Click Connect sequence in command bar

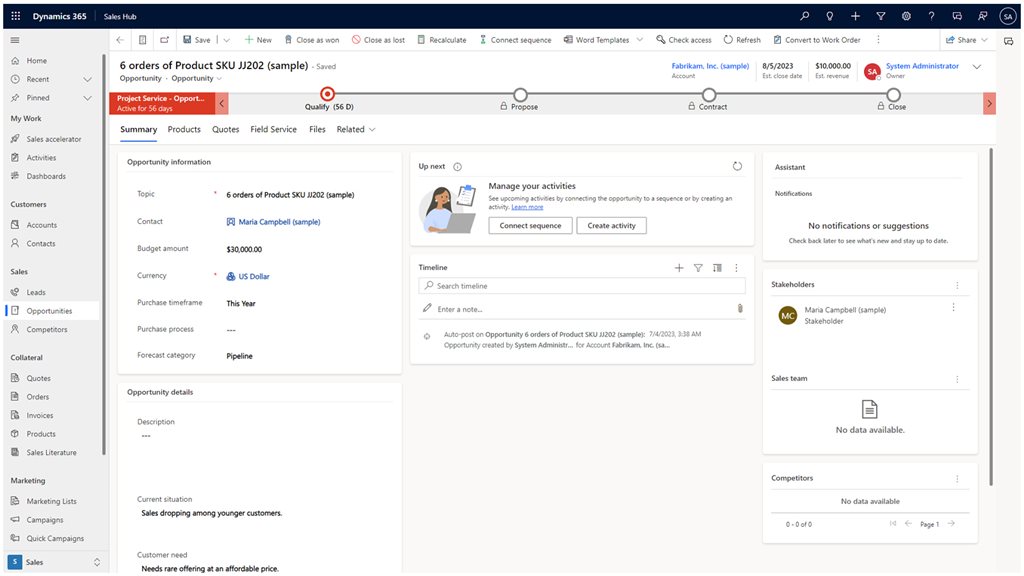pyautogui.click(x=515, y=40)
